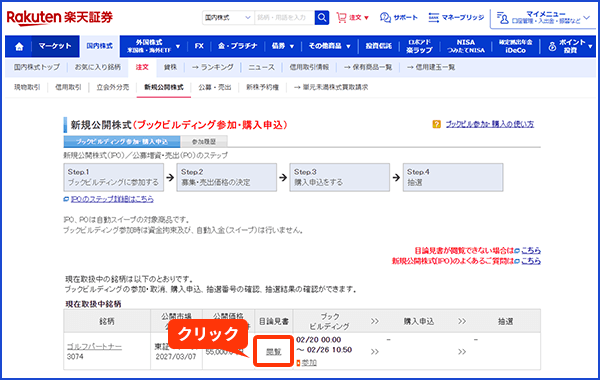Select stock code 3074 text
Screen dimensions: 600x380
click(x=75, y=357)
